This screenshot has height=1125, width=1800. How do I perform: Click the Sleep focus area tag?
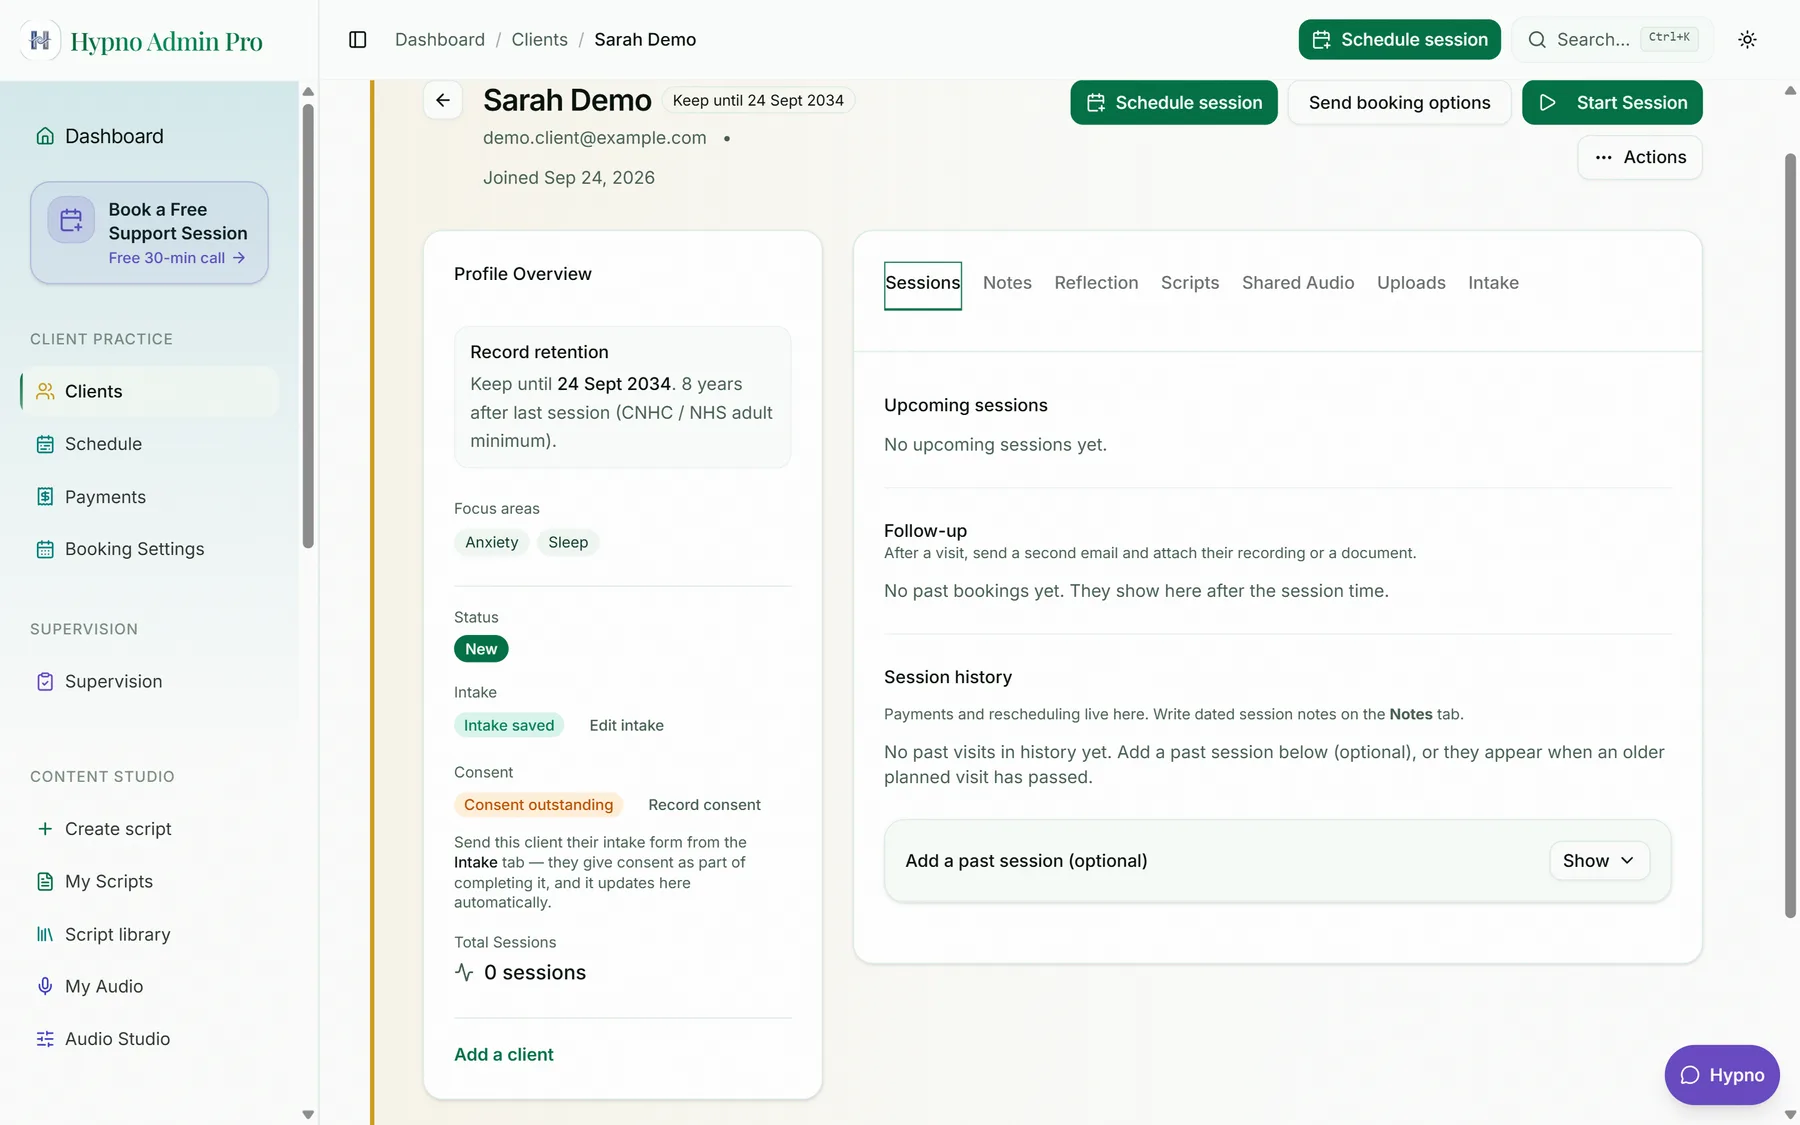click(x=568, y=542)
